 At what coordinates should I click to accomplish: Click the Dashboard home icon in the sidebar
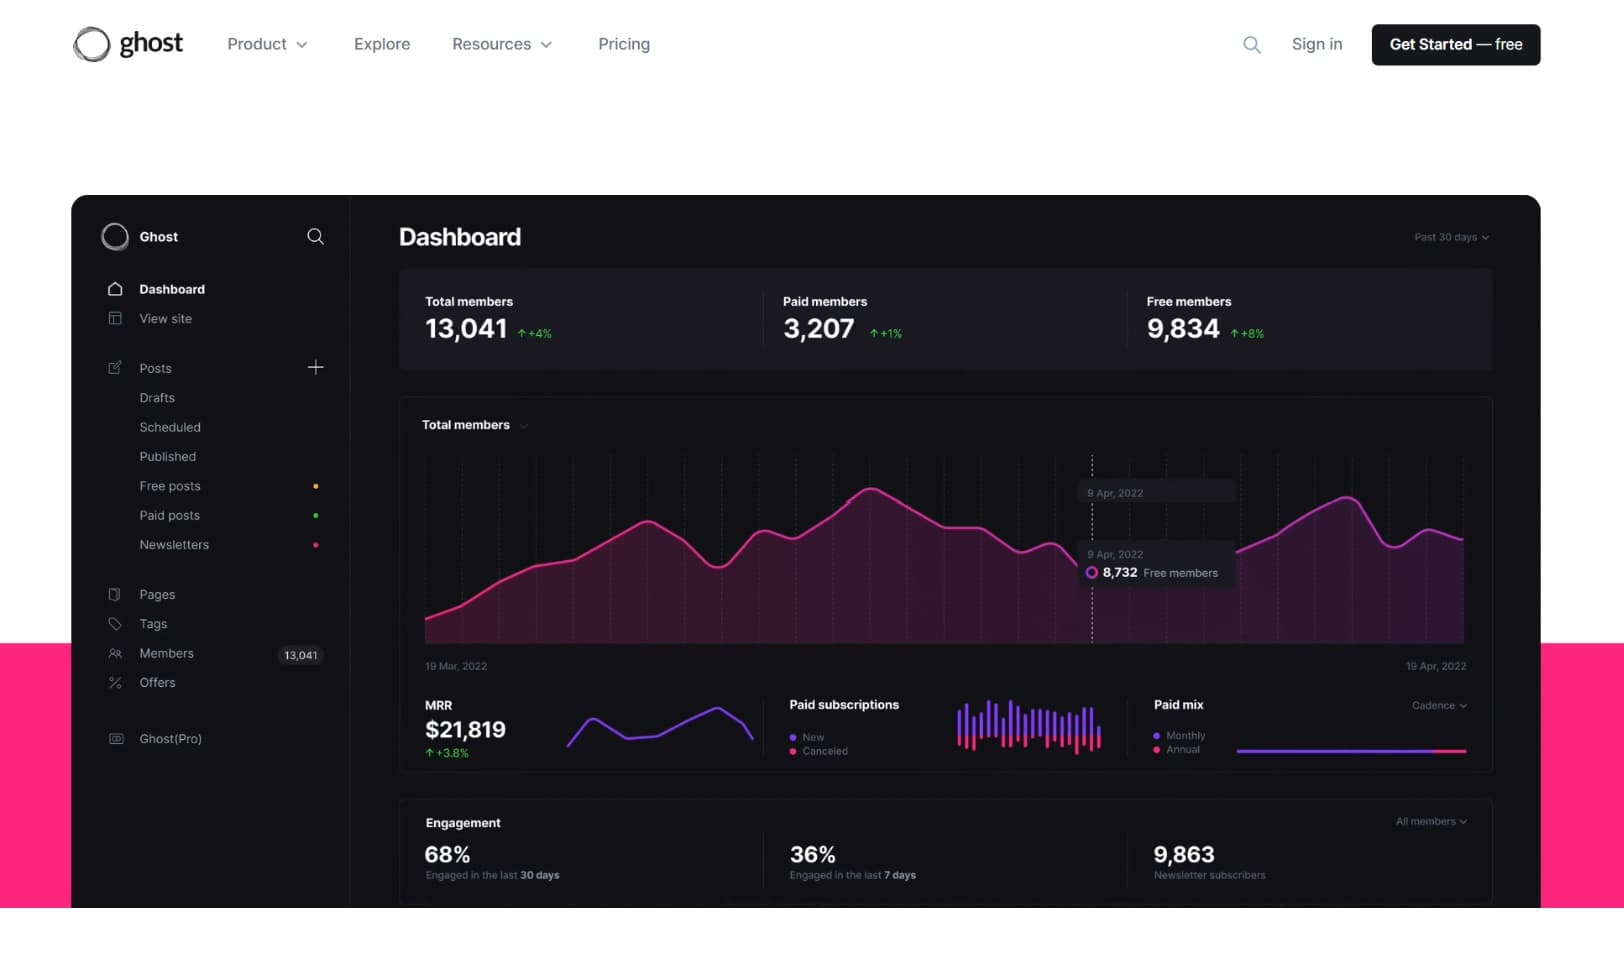pyautogui.click(x=115, y=289)
